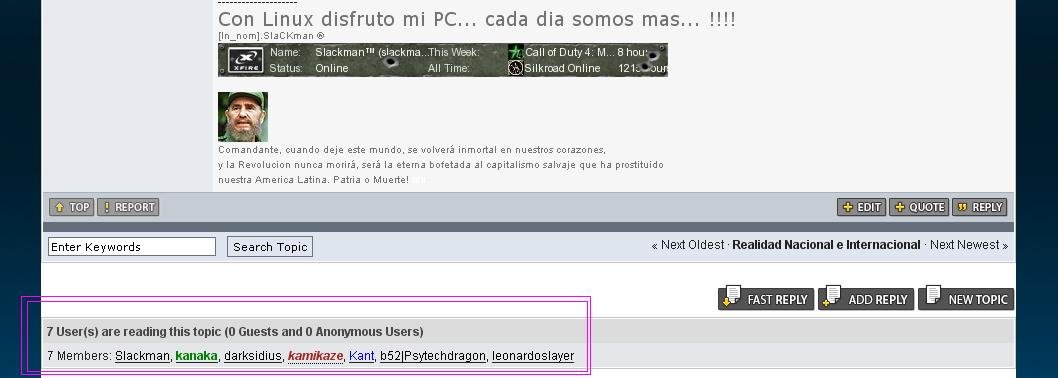Open the FAST REPLY box
Image resolution: width=1058 pixels, height=378 pixels.
(766, 298)
